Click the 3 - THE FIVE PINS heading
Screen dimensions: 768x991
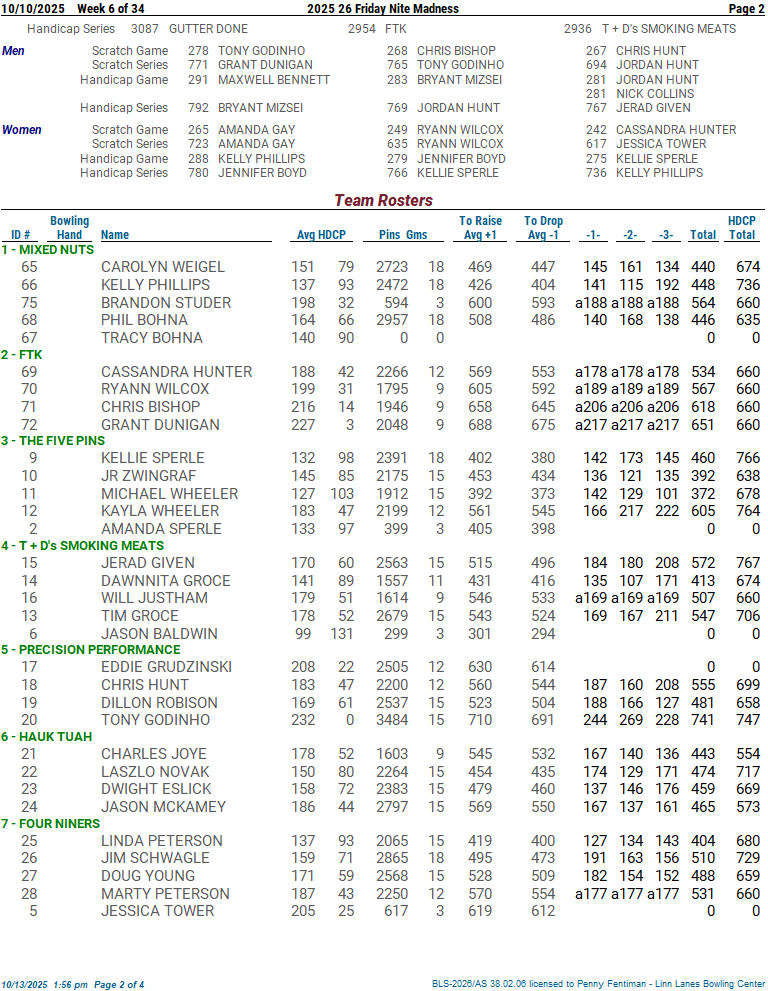[53, 441]
